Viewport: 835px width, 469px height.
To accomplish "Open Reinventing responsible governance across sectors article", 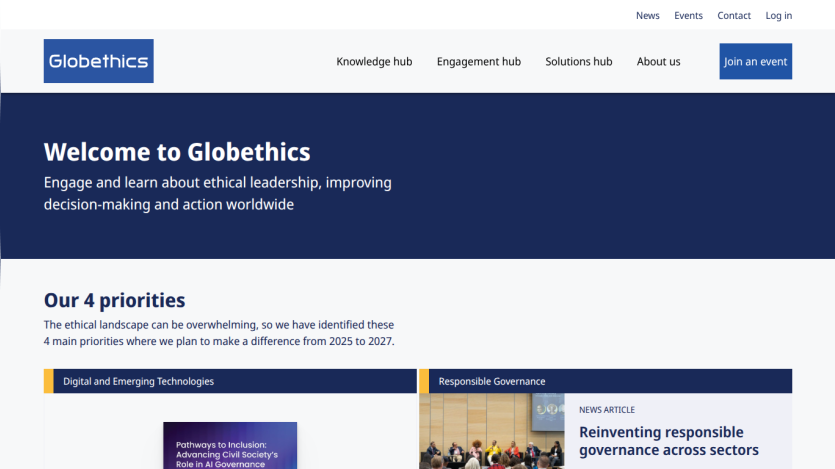I will (668, 441).
